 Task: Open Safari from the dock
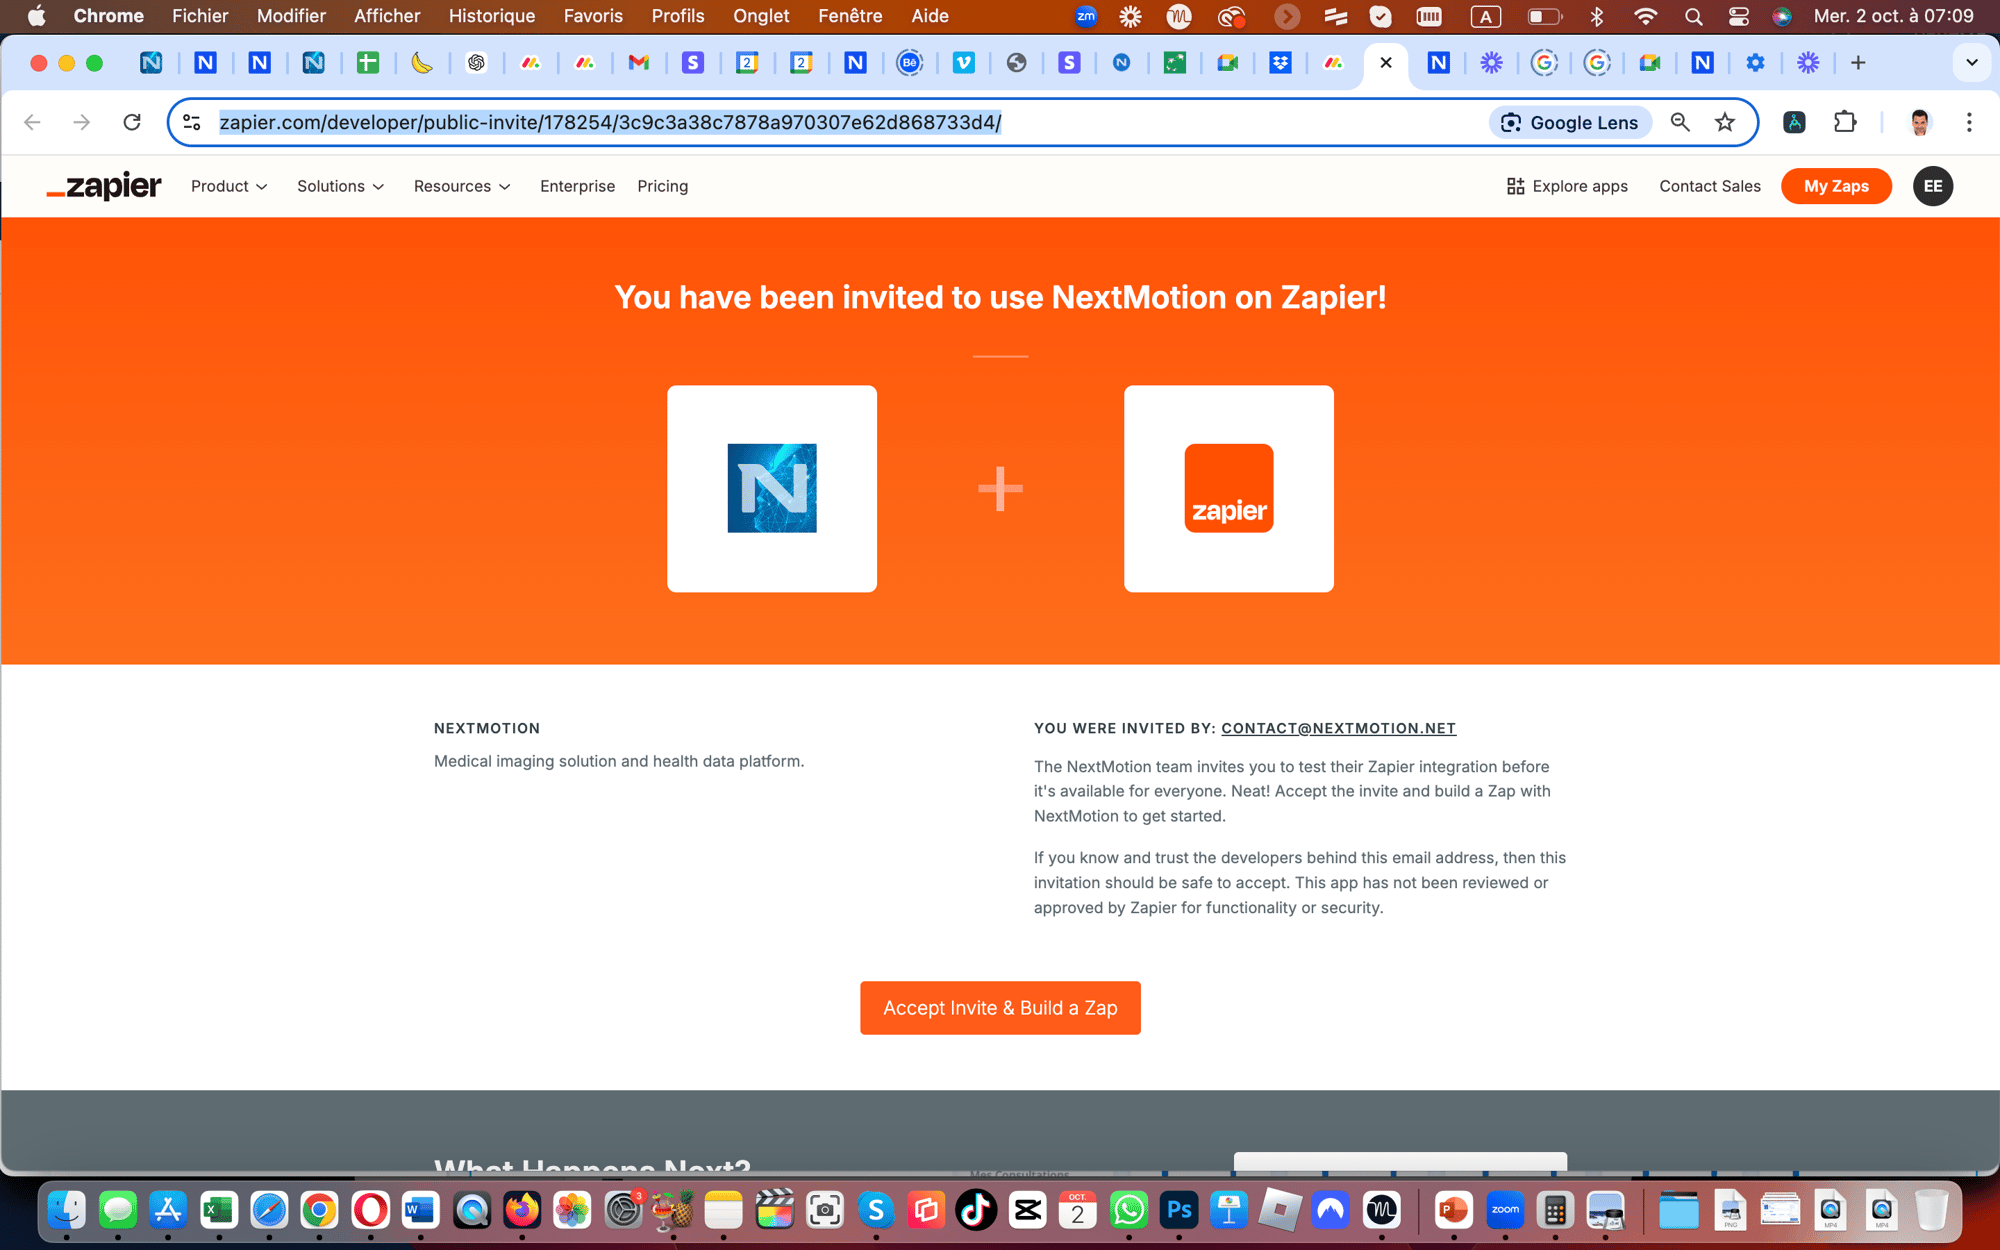point(269,1211)
